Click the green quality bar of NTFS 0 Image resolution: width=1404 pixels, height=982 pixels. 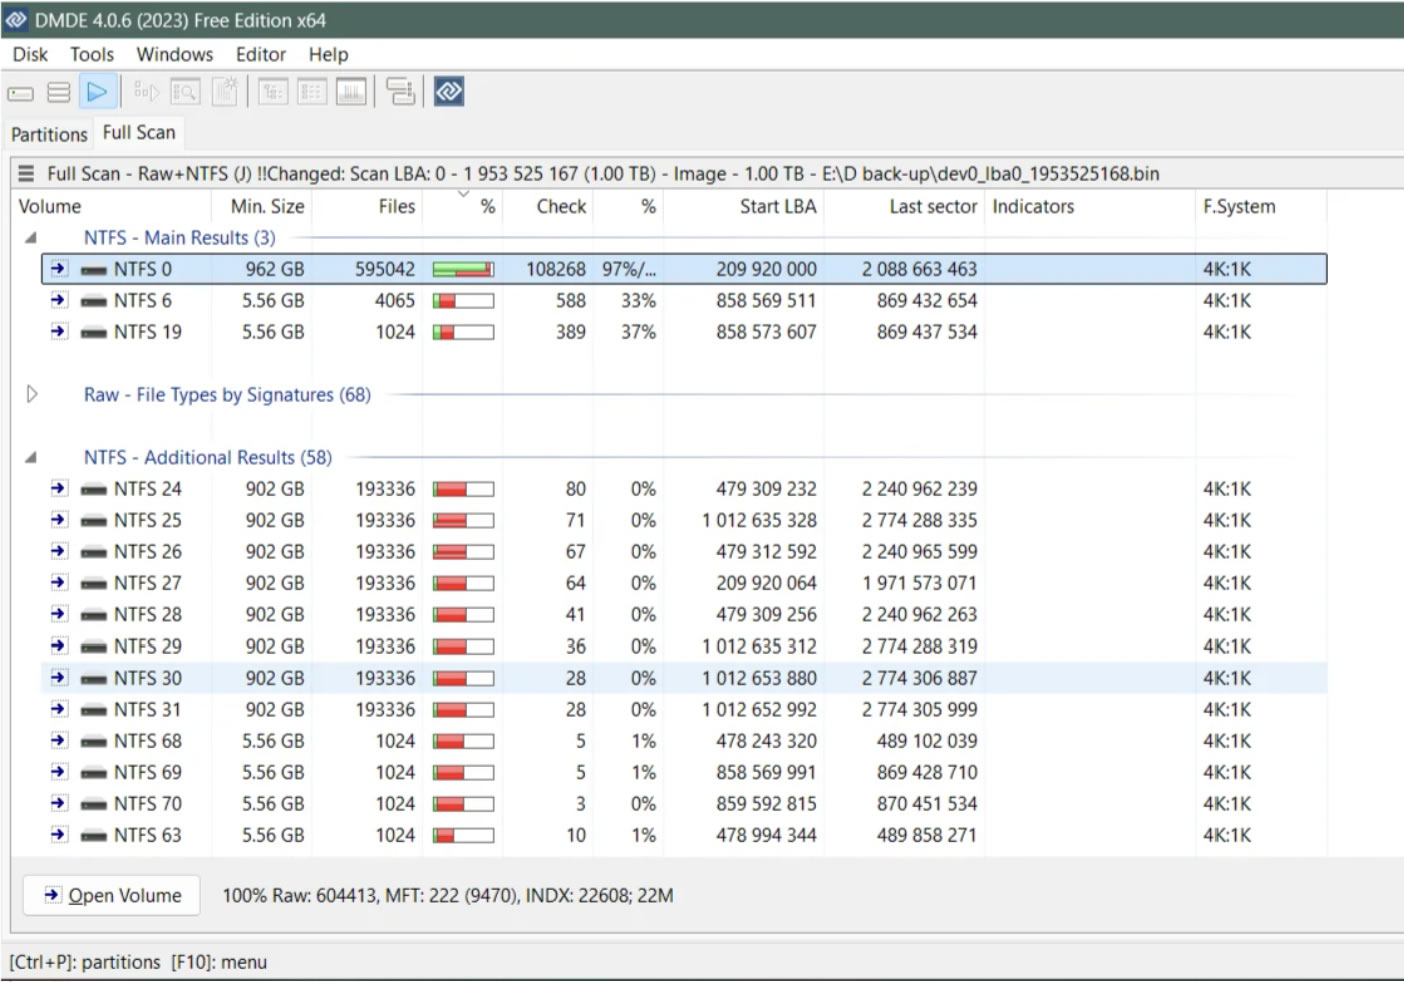pos(463,269)
